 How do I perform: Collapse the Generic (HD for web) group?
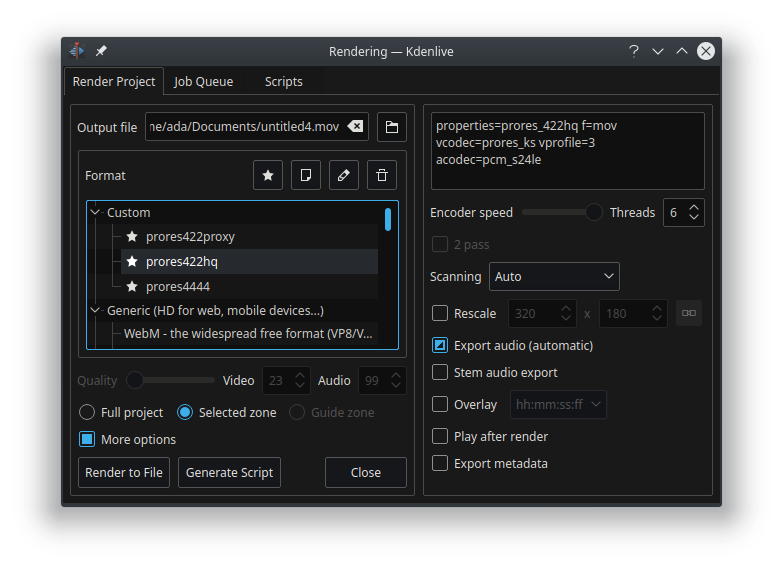click(94, 310)
